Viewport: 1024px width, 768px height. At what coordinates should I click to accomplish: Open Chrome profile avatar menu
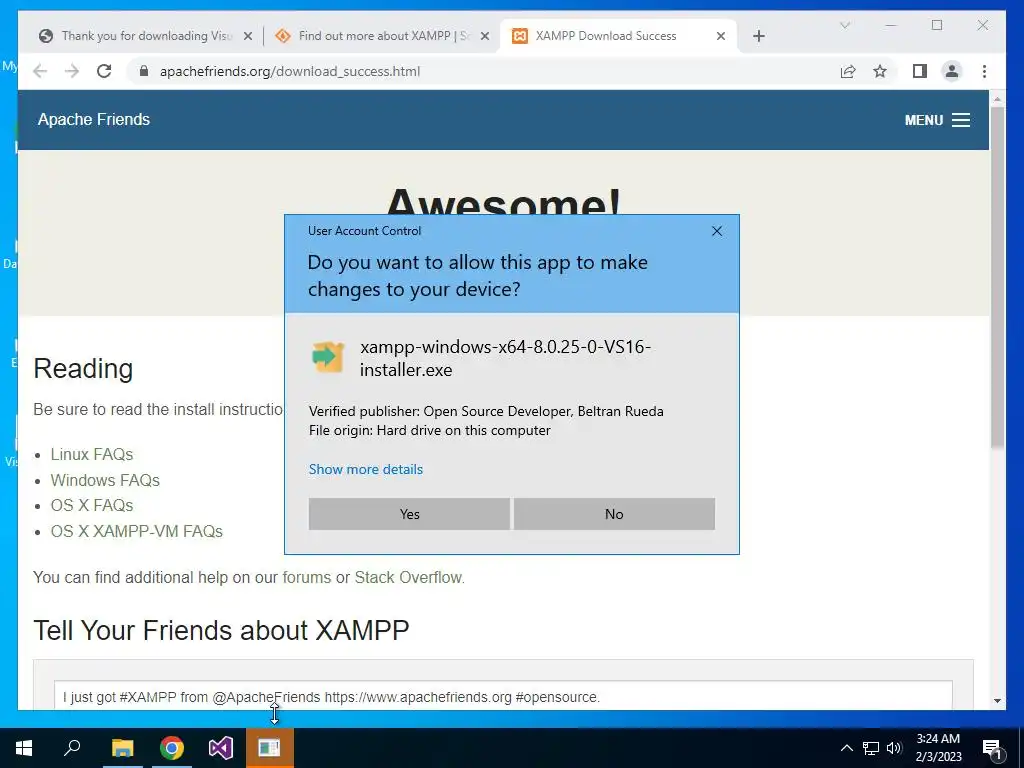coord(952,71)
